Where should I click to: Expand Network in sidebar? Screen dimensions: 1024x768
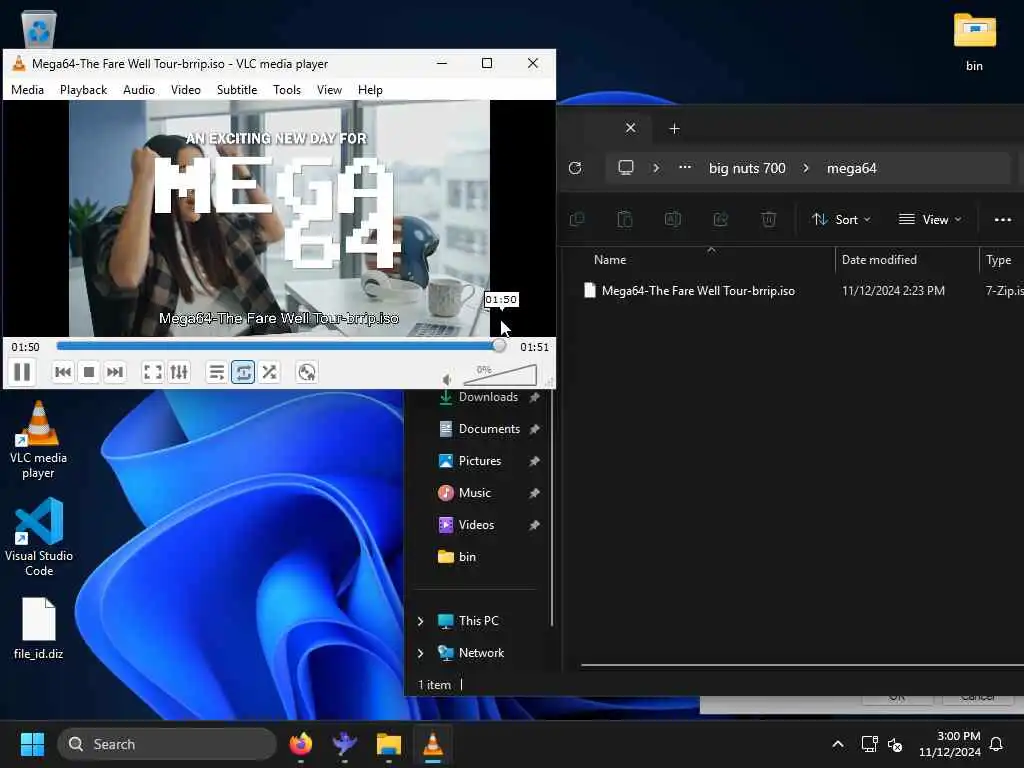[421, 653]
